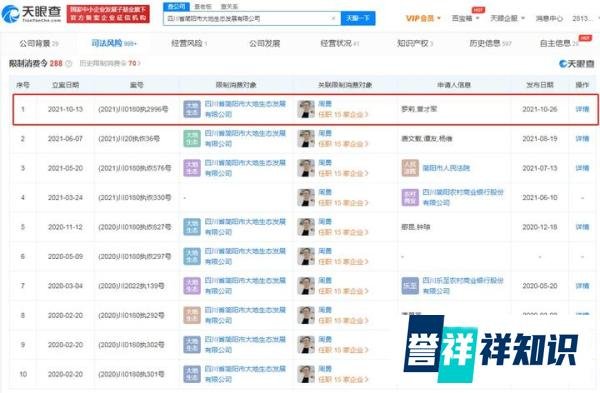Switch to the 查老板 search tab

click(x=203, y=7)
